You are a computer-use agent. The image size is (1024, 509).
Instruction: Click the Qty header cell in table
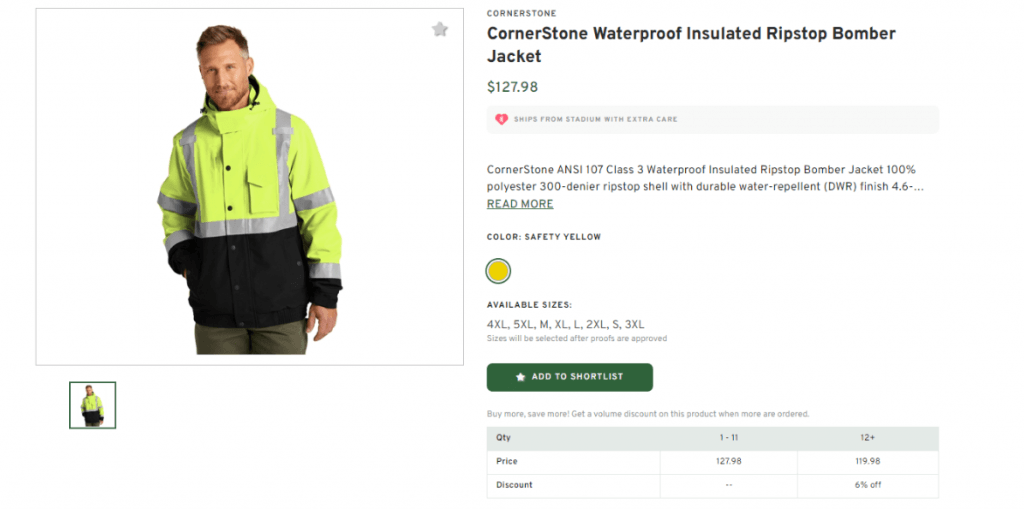point(573,438)
